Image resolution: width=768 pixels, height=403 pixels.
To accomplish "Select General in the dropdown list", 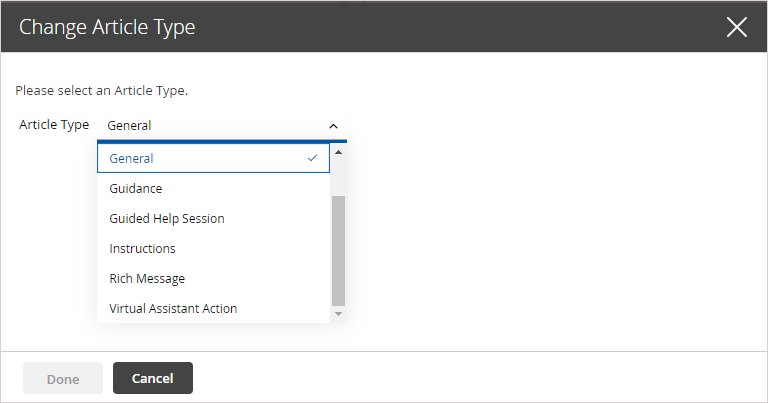I will coord(214,158).
